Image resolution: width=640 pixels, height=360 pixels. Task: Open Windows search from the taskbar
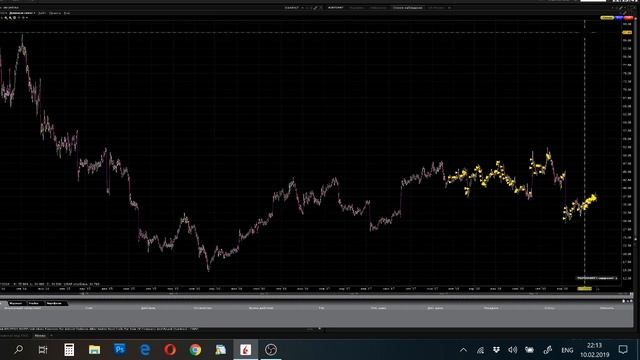click(18, 350)
